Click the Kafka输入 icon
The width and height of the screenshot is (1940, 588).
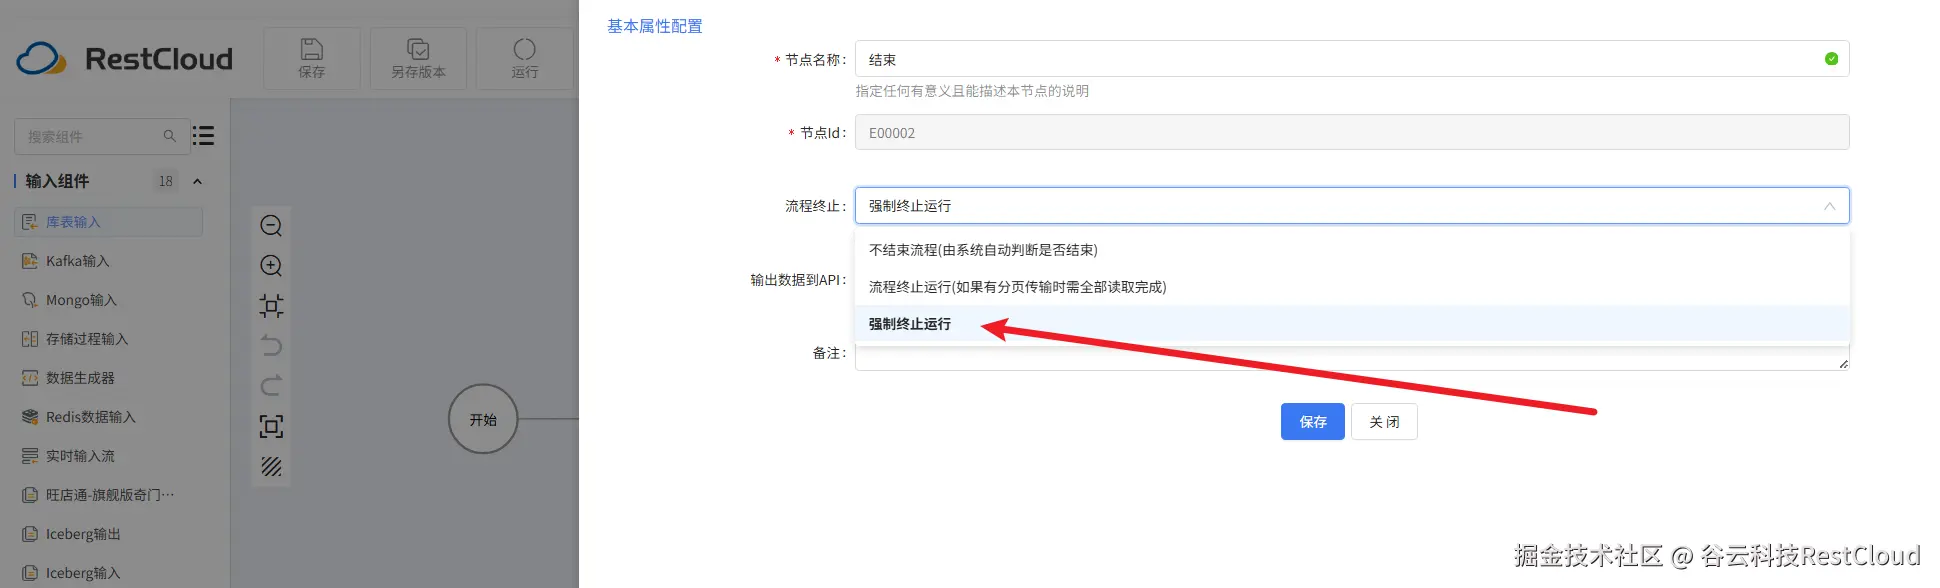pyautogui.click(x=30, y=261)
